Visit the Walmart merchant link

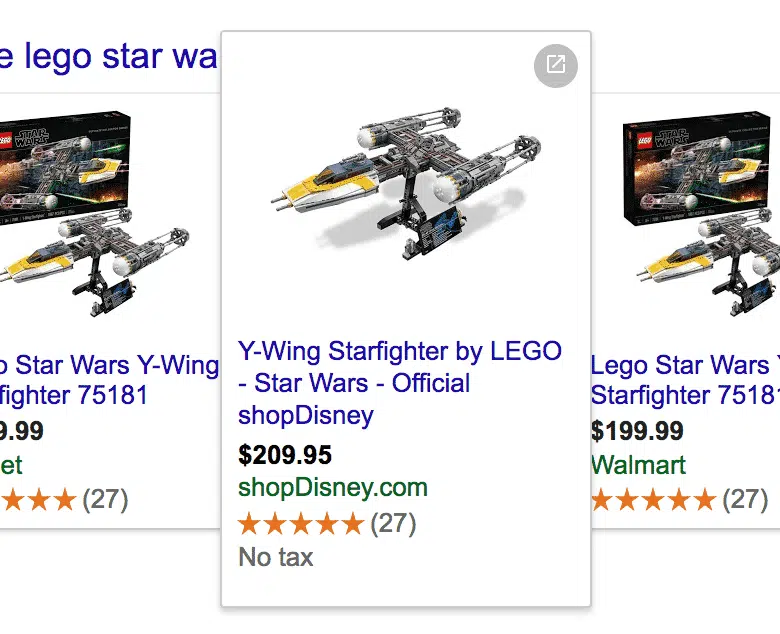[x=638, y=465]
